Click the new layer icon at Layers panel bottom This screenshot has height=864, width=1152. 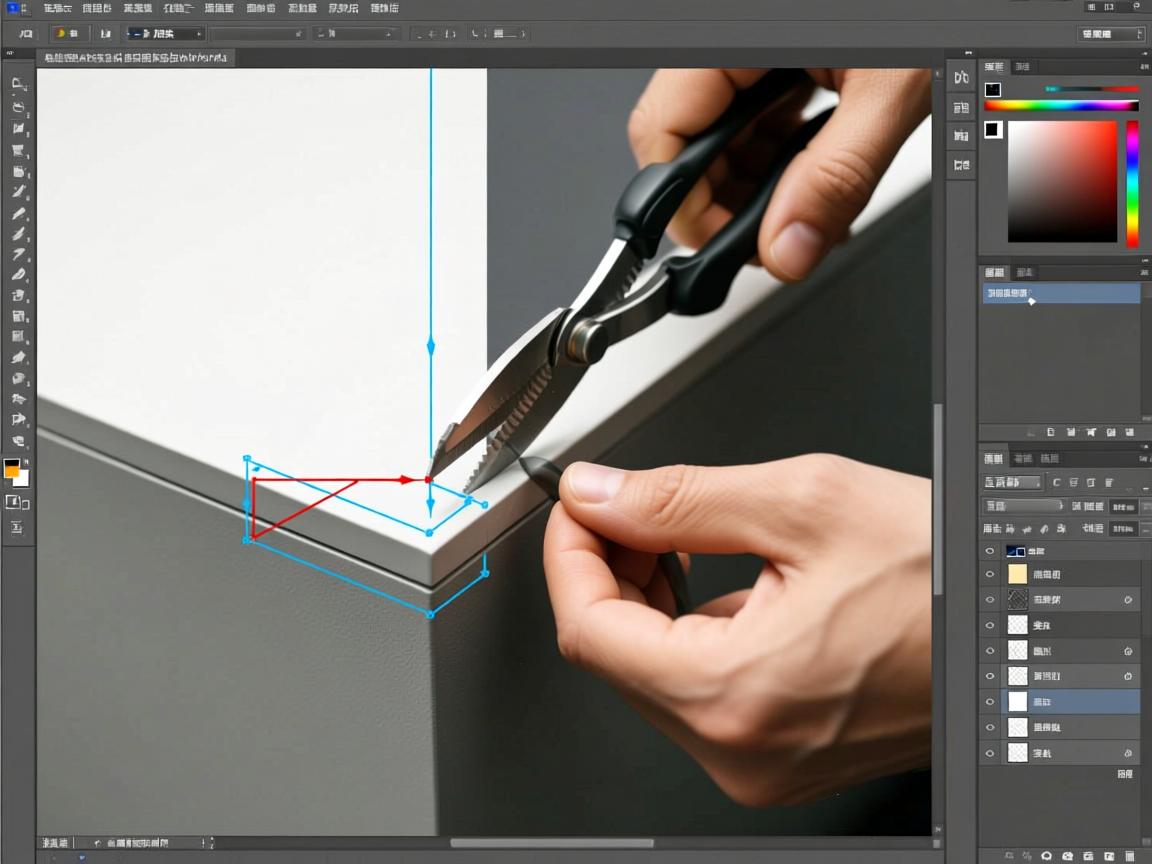click(1109, 856)
